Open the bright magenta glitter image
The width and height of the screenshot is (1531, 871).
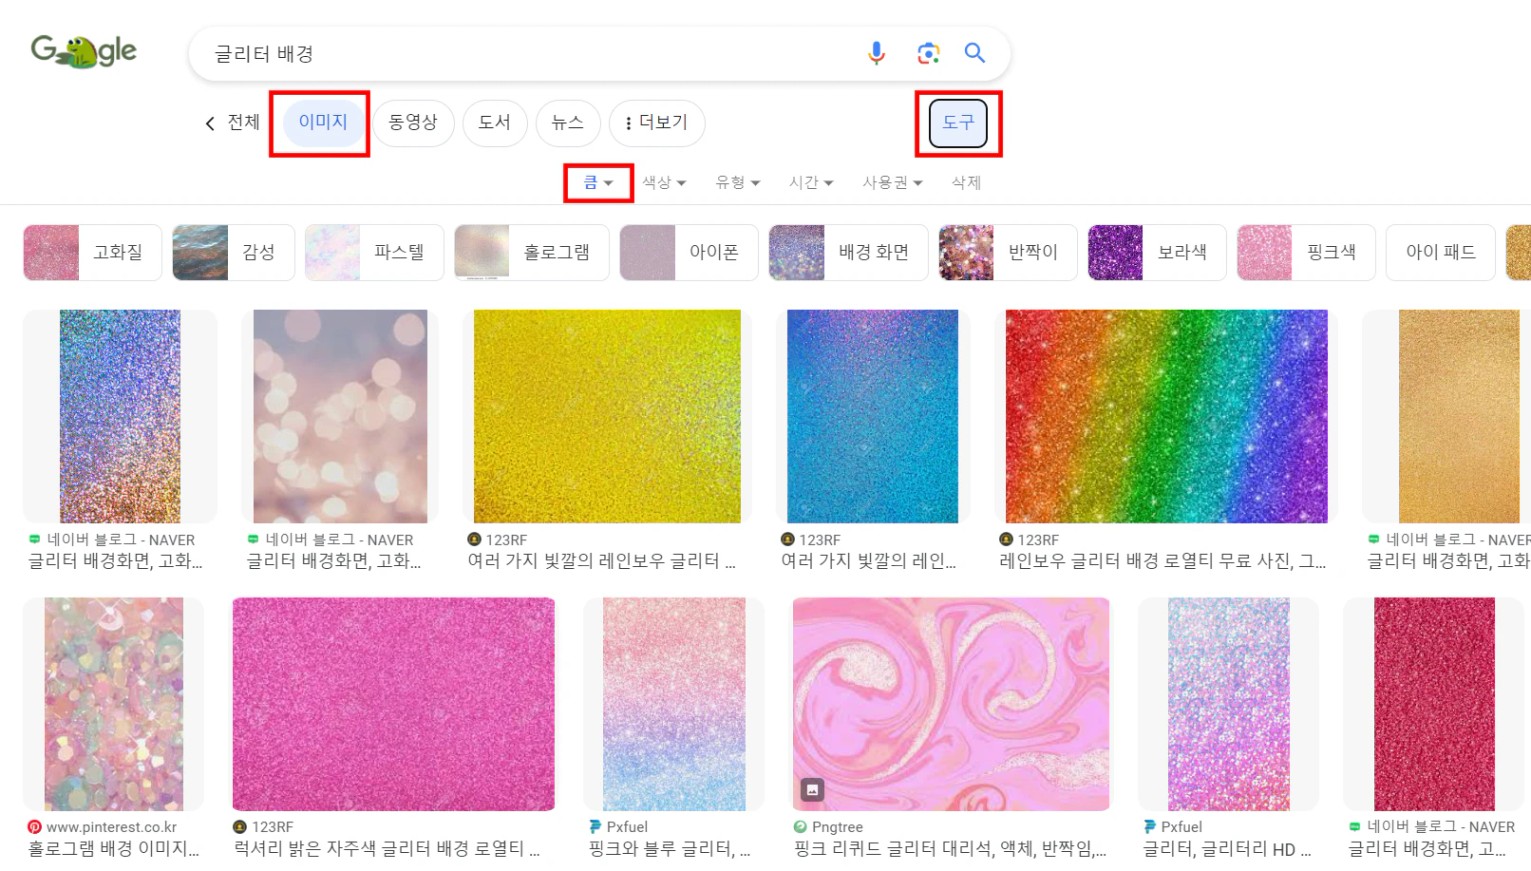click(393, 704)
